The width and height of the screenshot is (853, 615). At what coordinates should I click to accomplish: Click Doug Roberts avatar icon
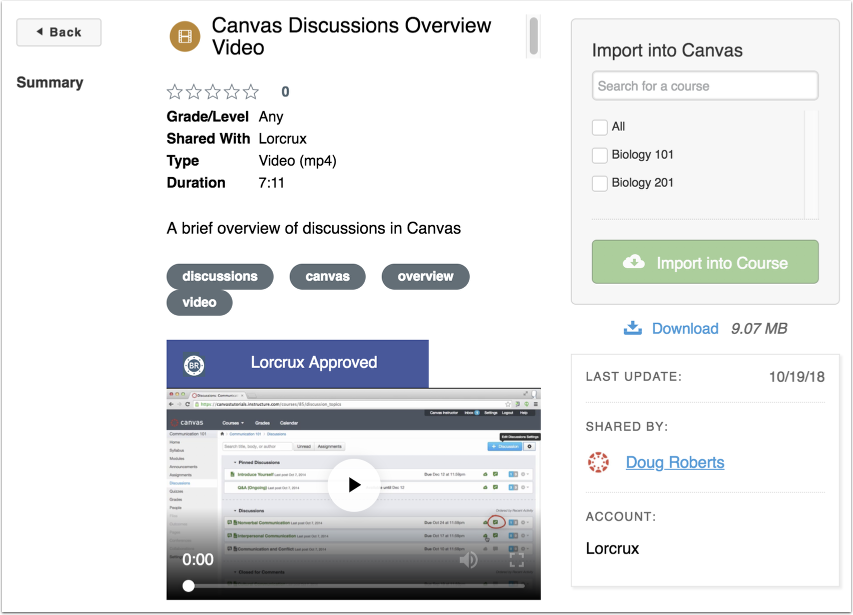coord(598,462)
